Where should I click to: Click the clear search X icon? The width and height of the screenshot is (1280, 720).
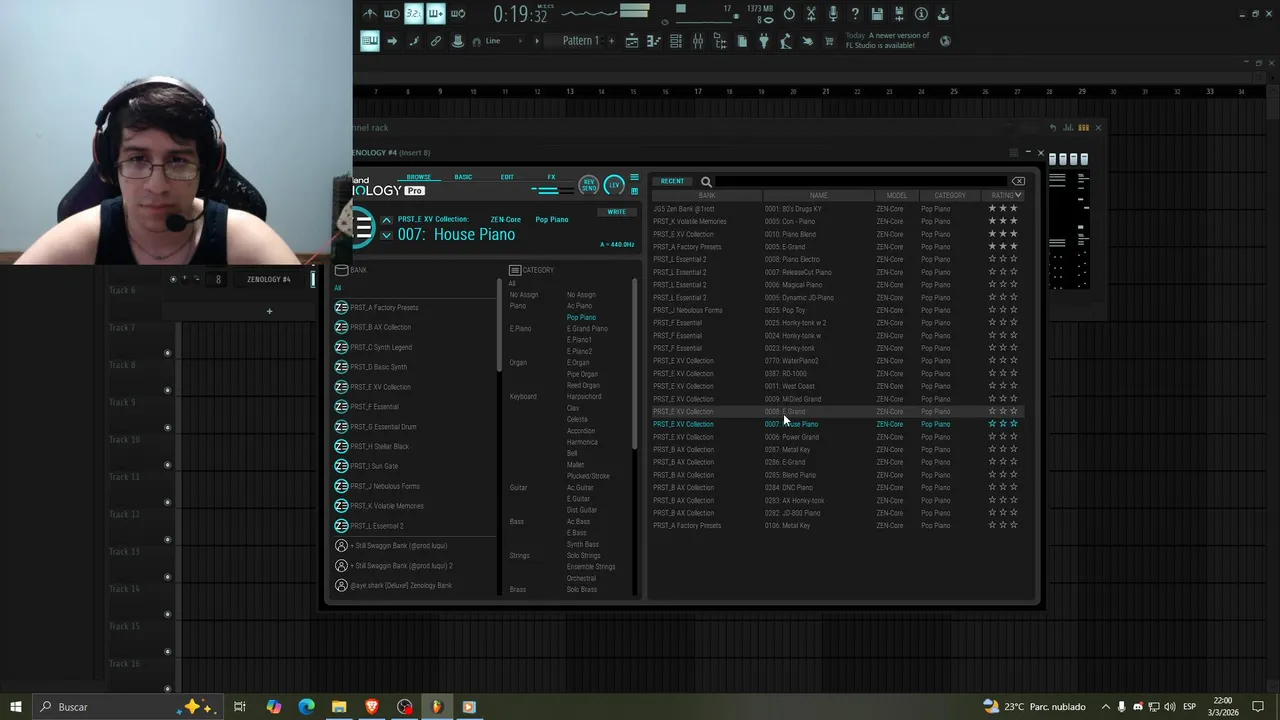[1018, 182]
